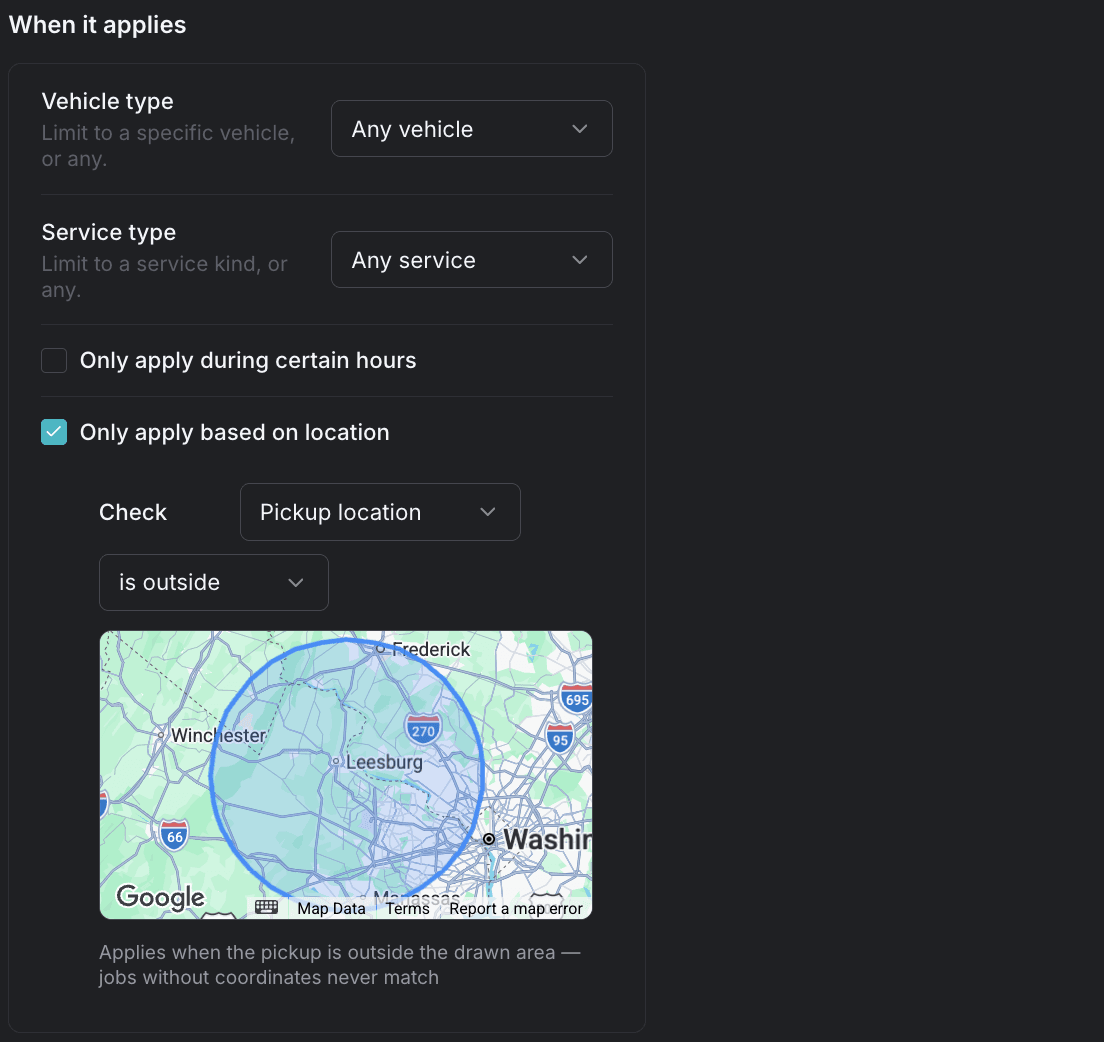1104x1042 pixels.
Task: Click the Google logo on the map
Action: (x=161, y=897)
